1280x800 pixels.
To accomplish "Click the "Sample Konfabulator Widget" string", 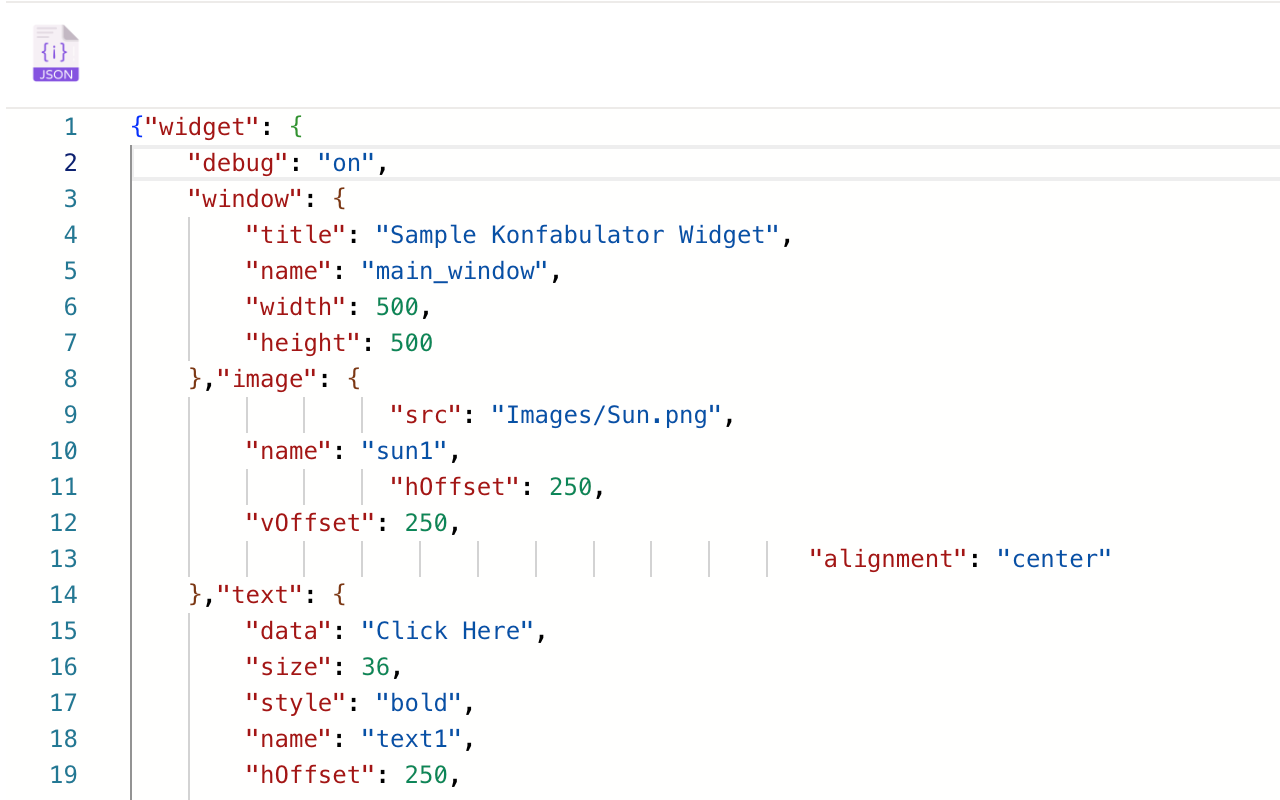I will 578,235.
